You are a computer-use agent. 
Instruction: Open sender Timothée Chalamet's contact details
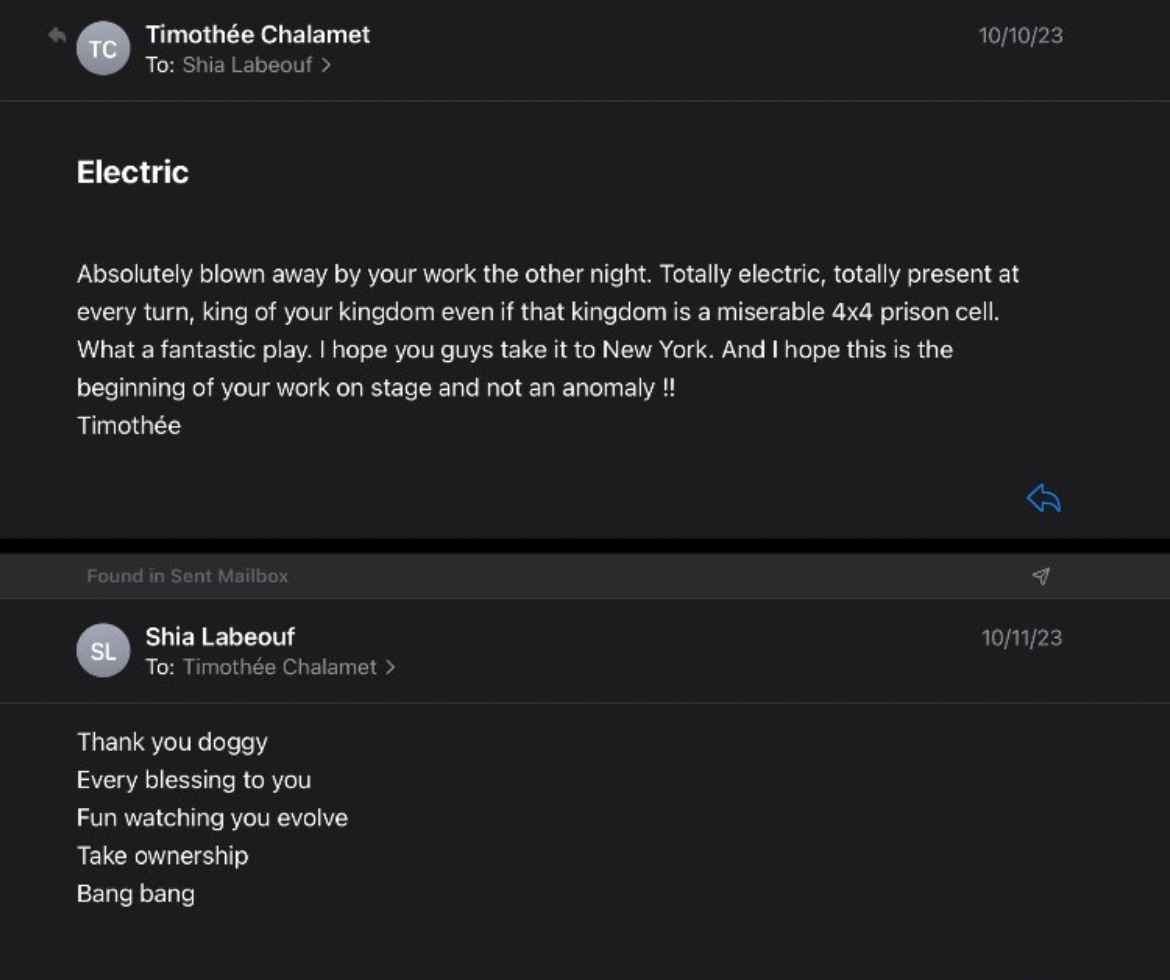point(257,34)
